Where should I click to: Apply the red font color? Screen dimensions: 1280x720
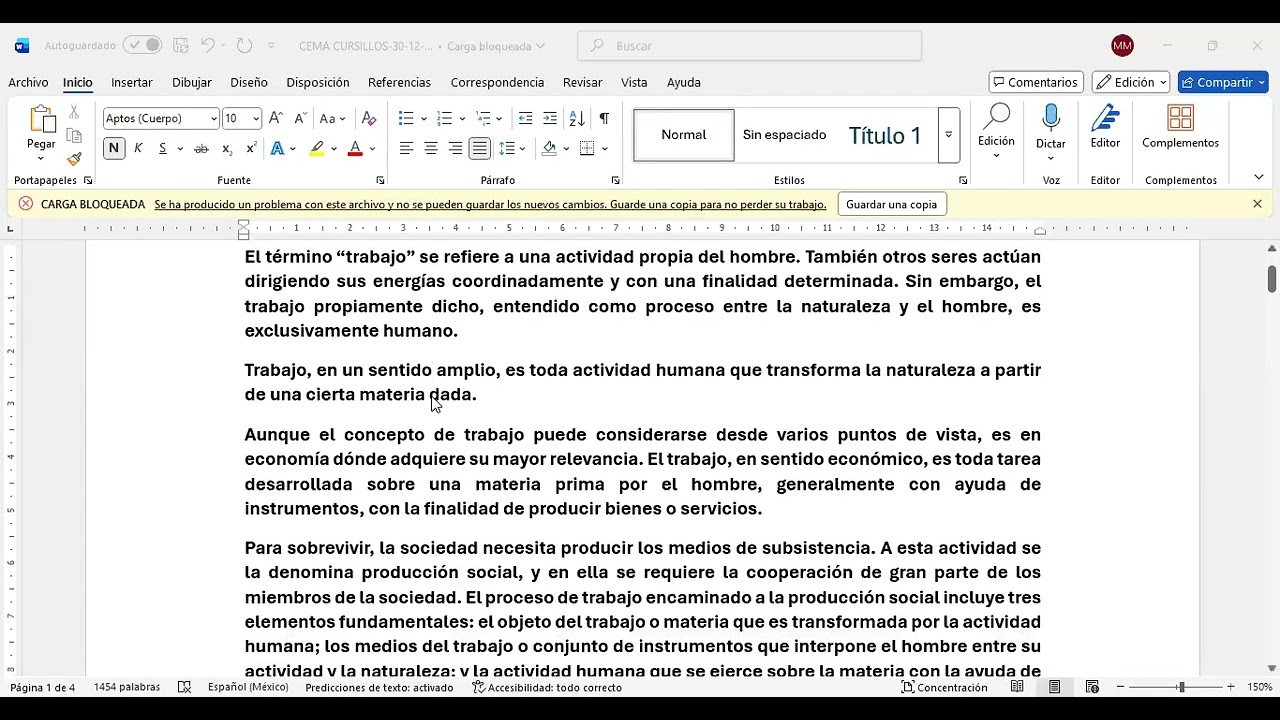(355, 148)
